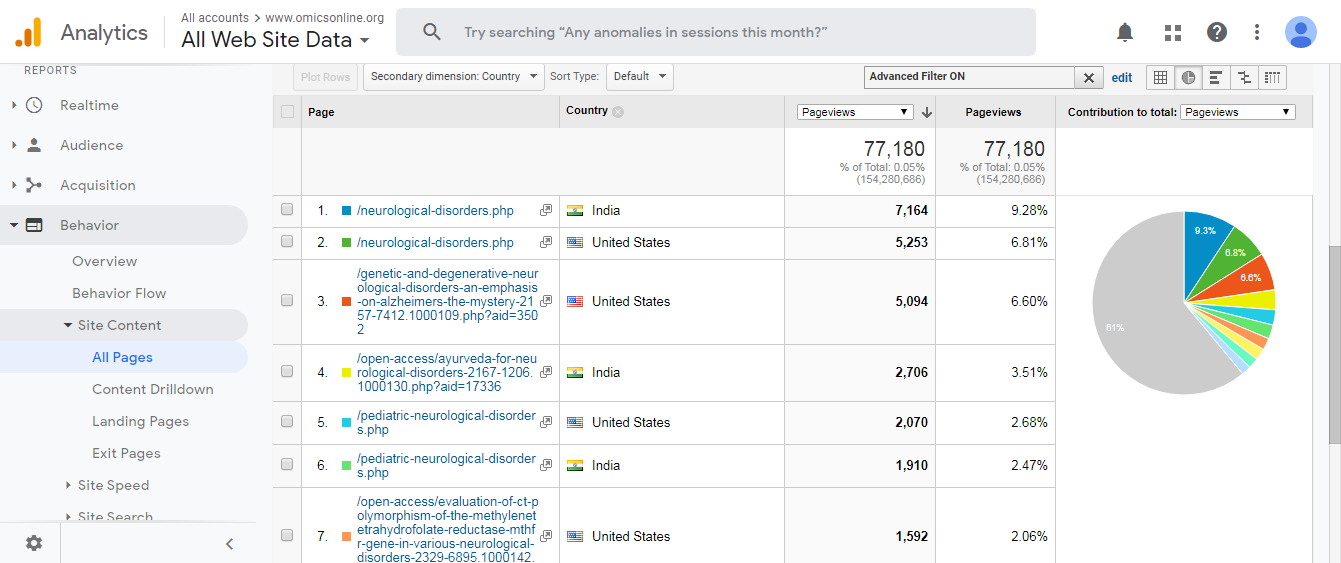The image size is (1341, 563).
Task: Open the admin settings gear
Action: 34,543
